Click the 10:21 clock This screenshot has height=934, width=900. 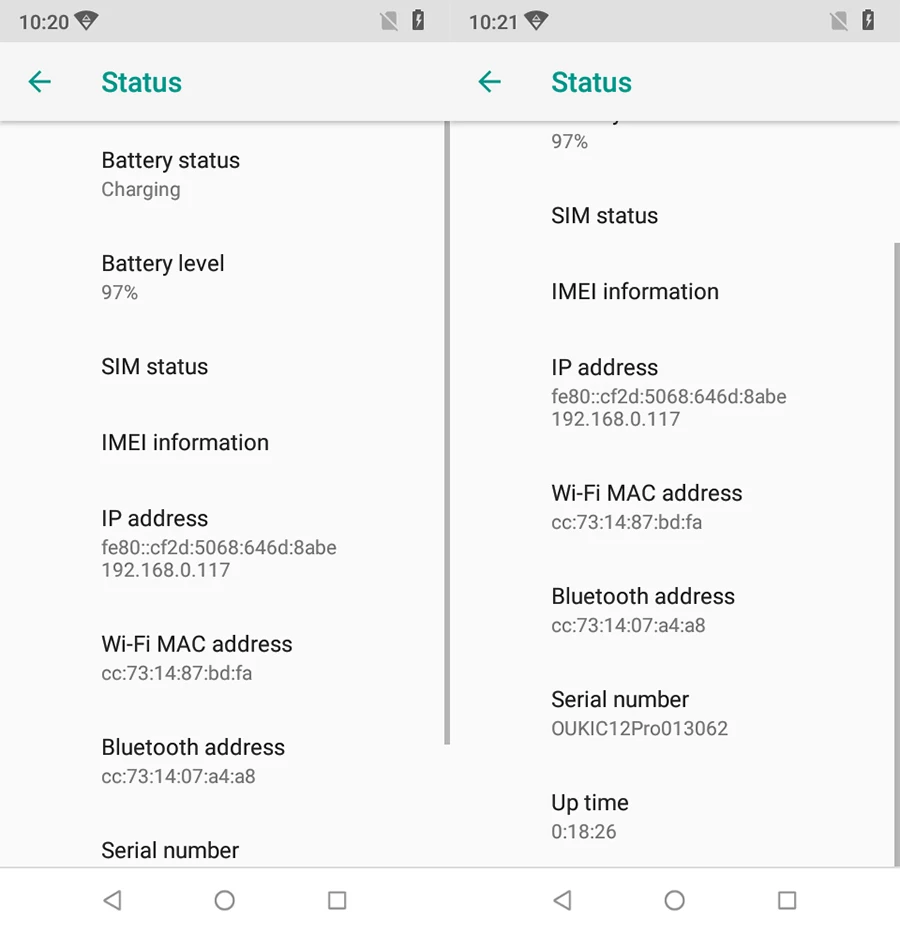[x=494, y=22]
